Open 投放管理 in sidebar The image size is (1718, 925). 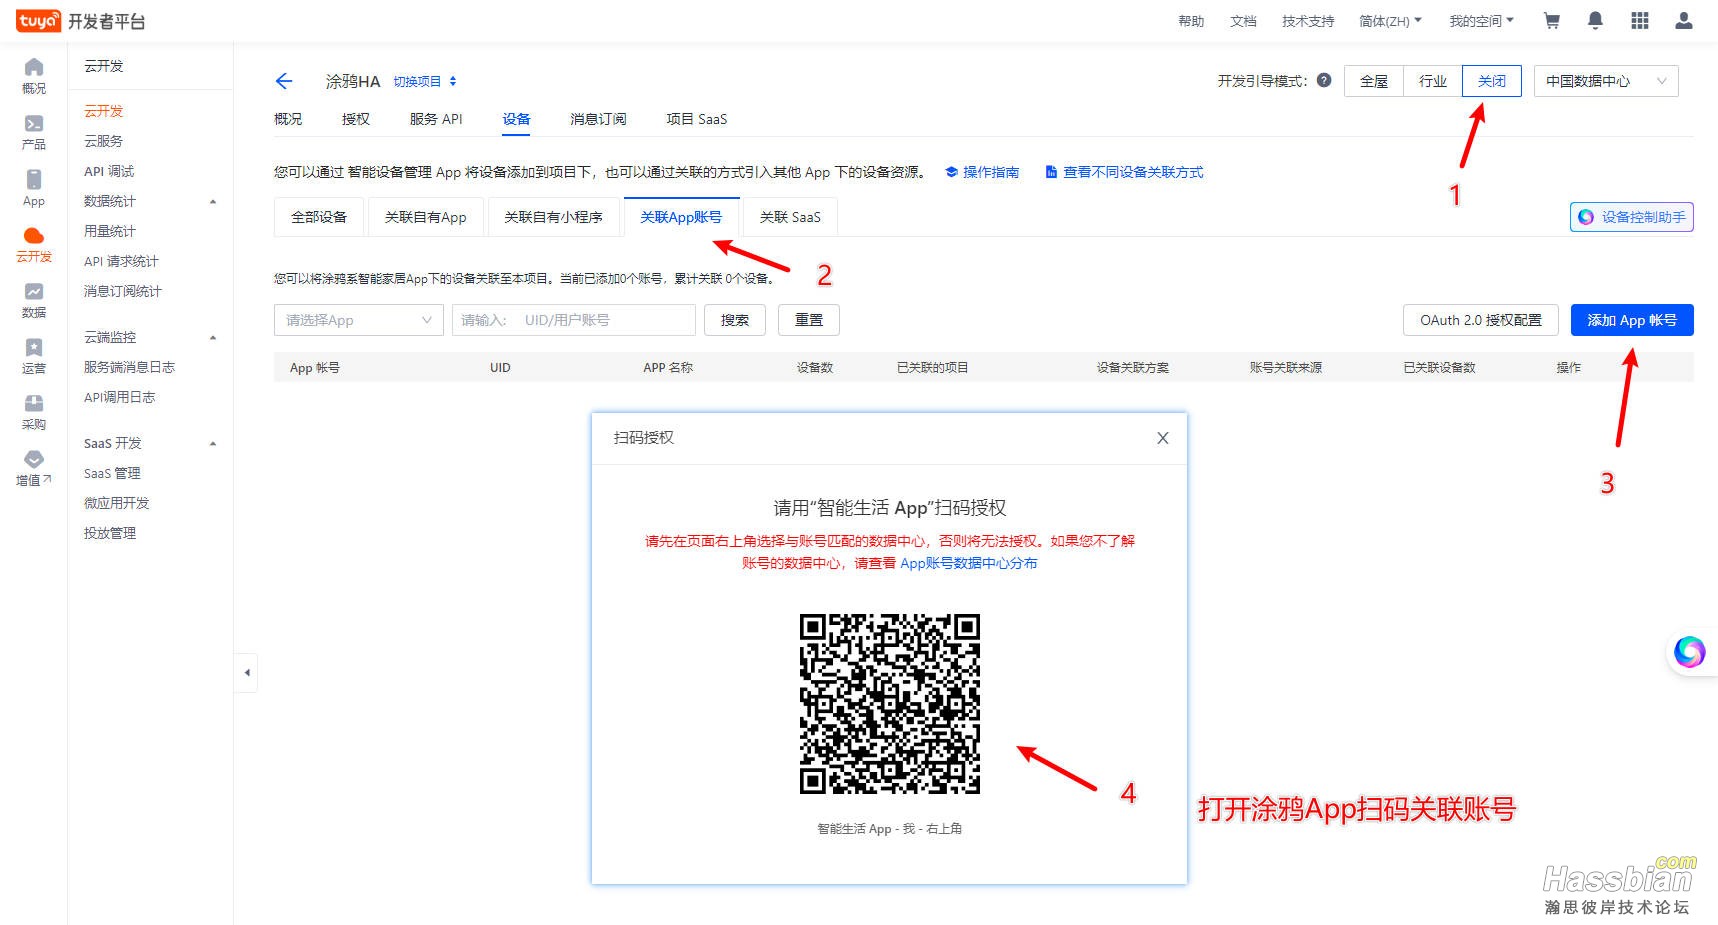[x=110, y=533]
